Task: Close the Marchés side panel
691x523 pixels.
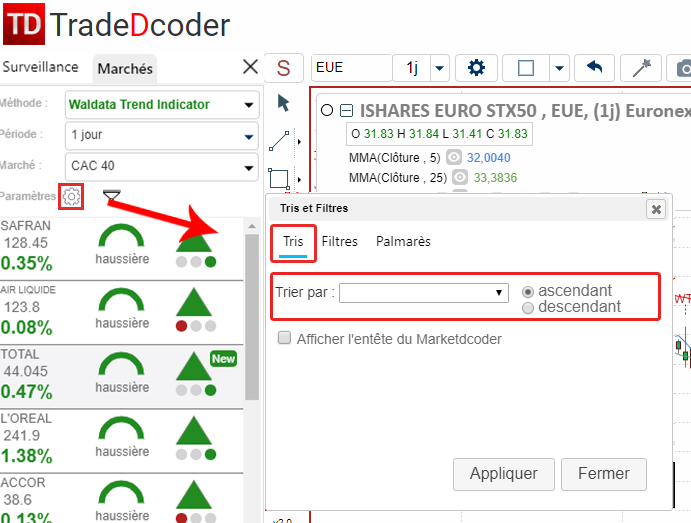Action: tap(250, 67)
